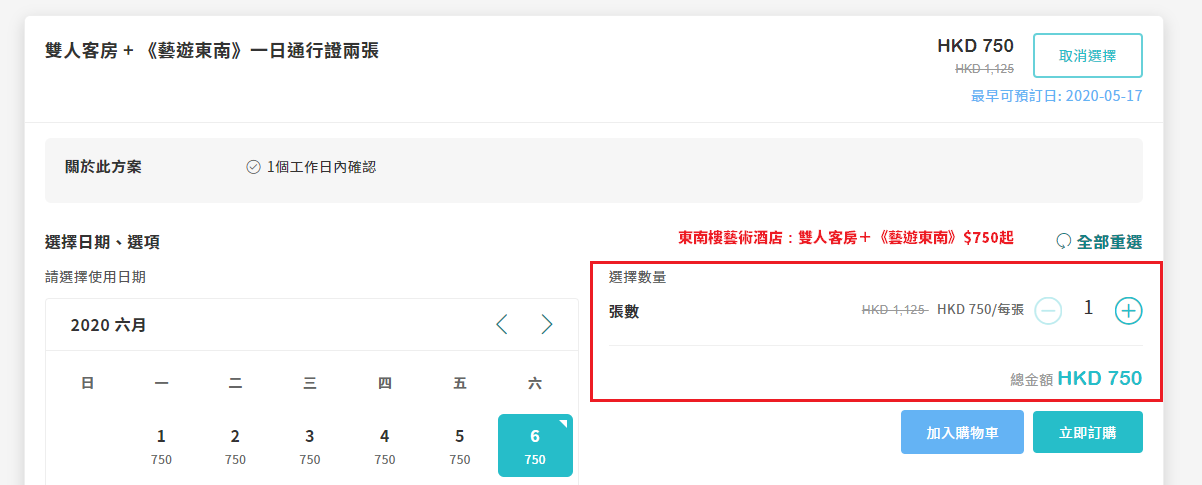Select June 3 on calendar

310,445
